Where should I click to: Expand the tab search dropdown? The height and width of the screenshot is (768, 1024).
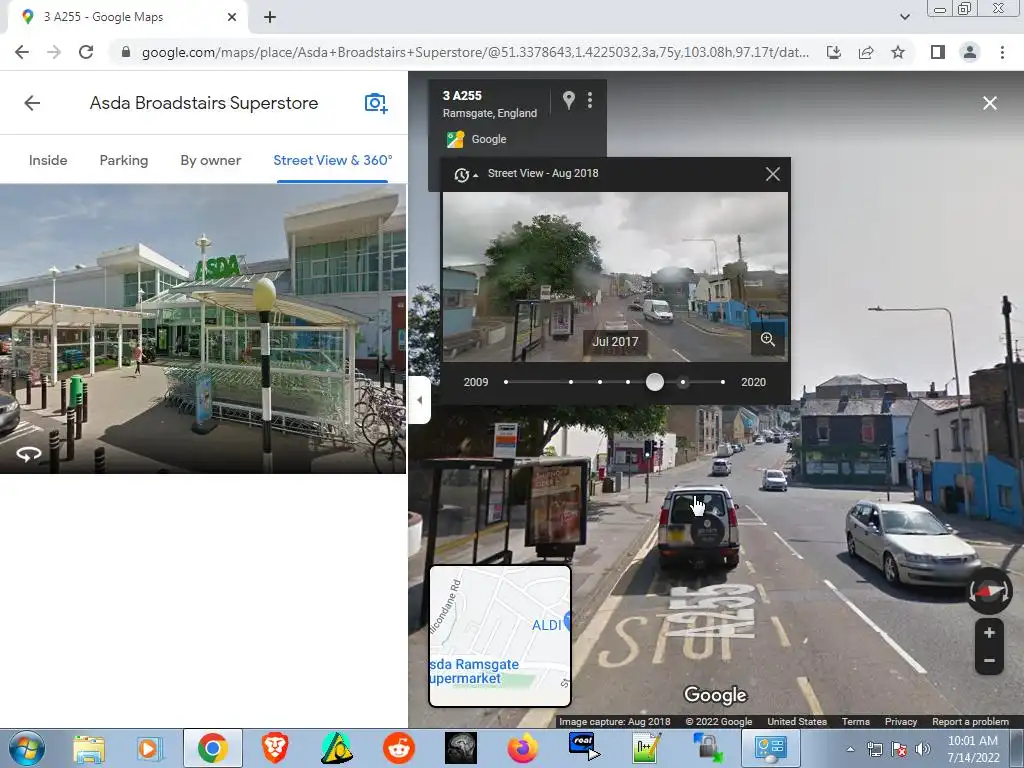tap(904, 17)
